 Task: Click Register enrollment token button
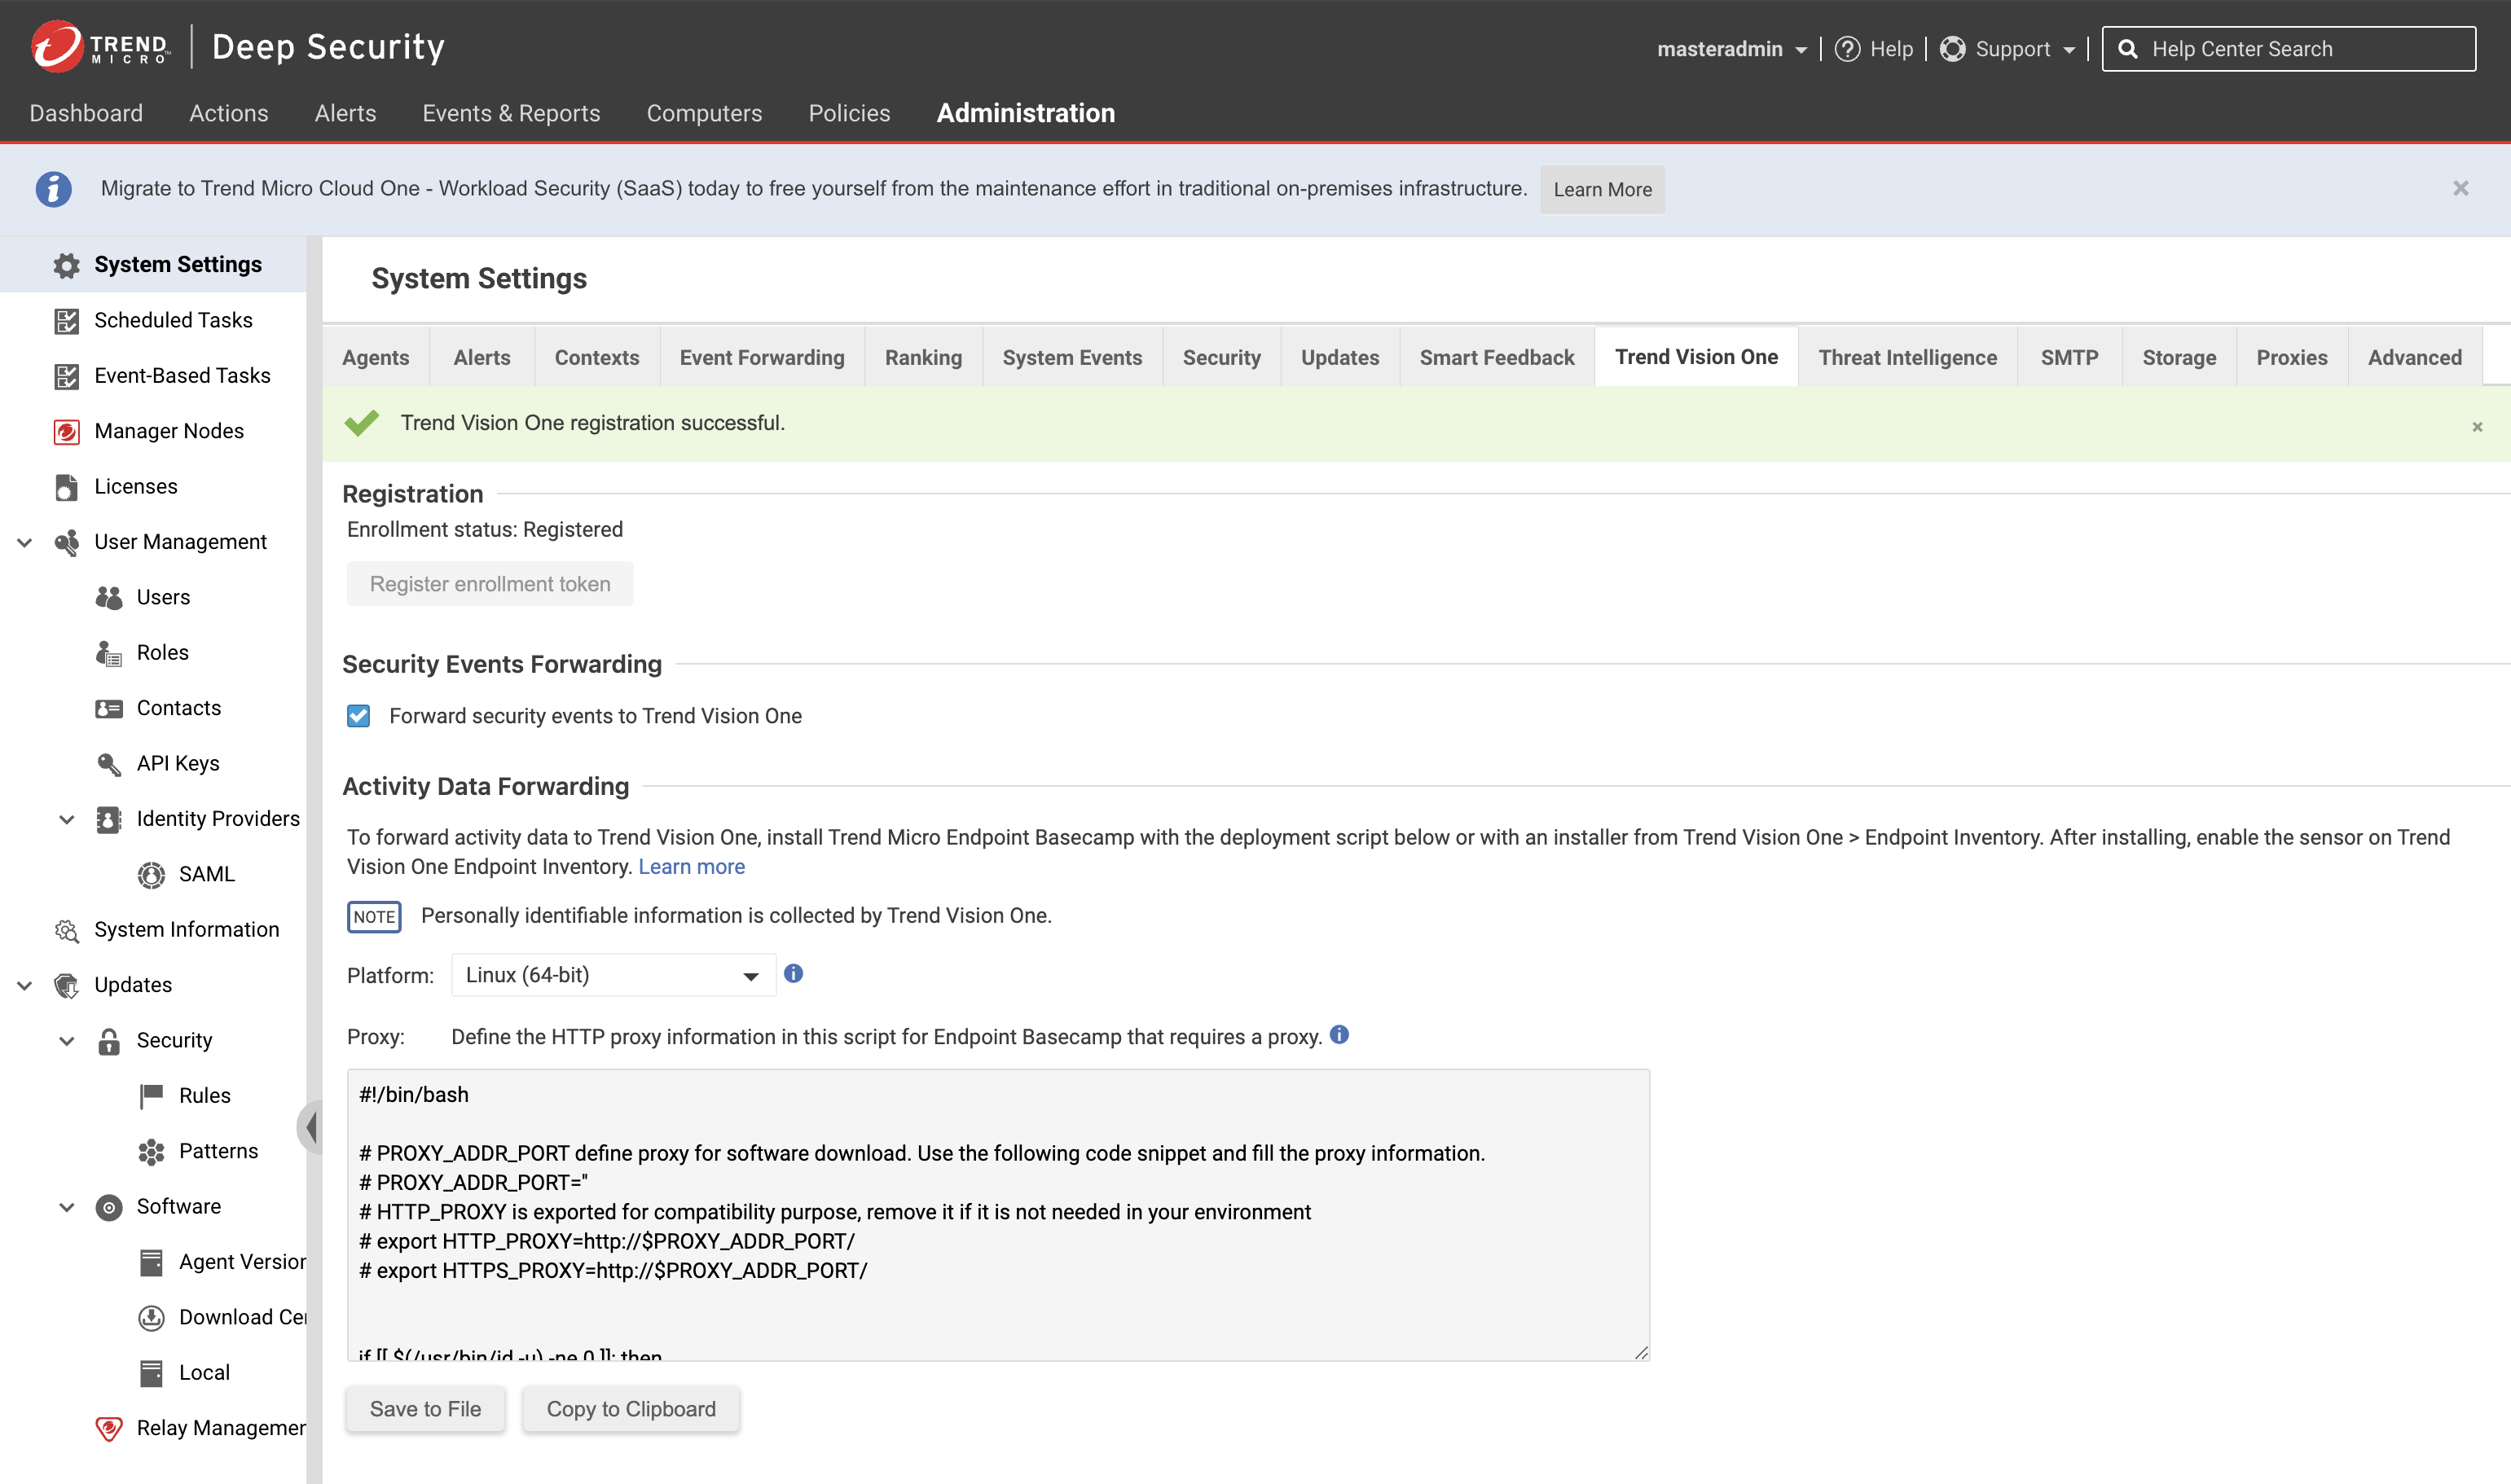(x=490, y=584)
